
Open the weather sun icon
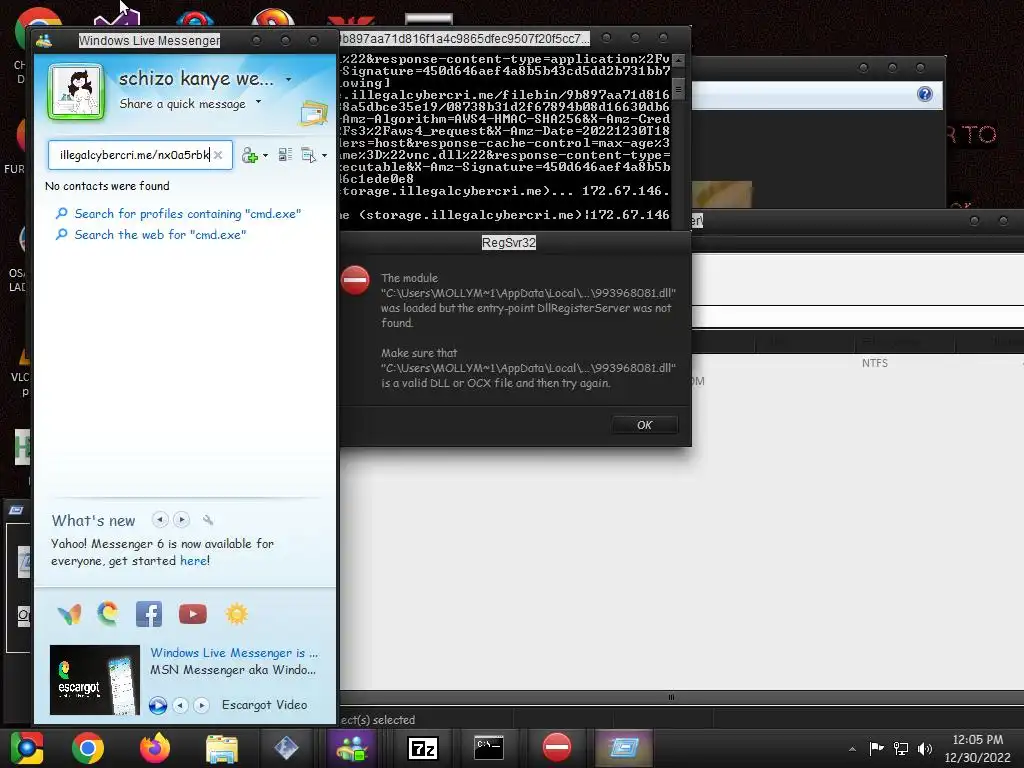(236, 614)
